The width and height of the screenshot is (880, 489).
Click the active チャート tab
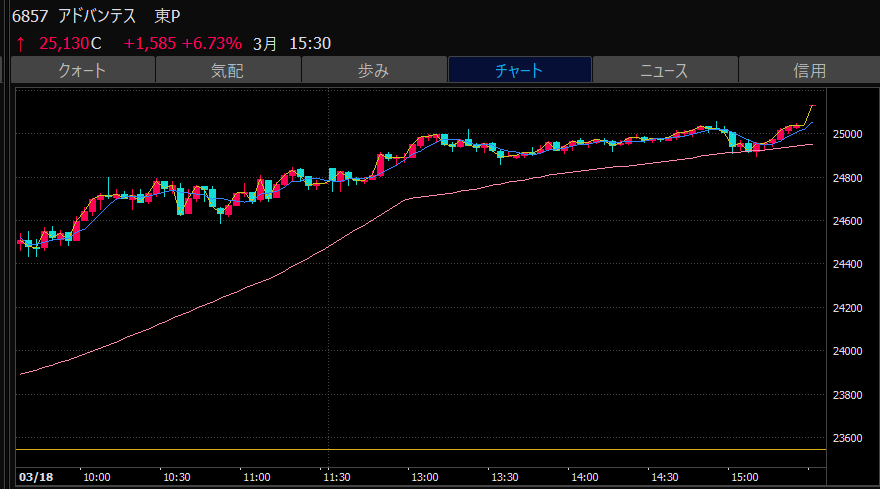tap(519, 70)
